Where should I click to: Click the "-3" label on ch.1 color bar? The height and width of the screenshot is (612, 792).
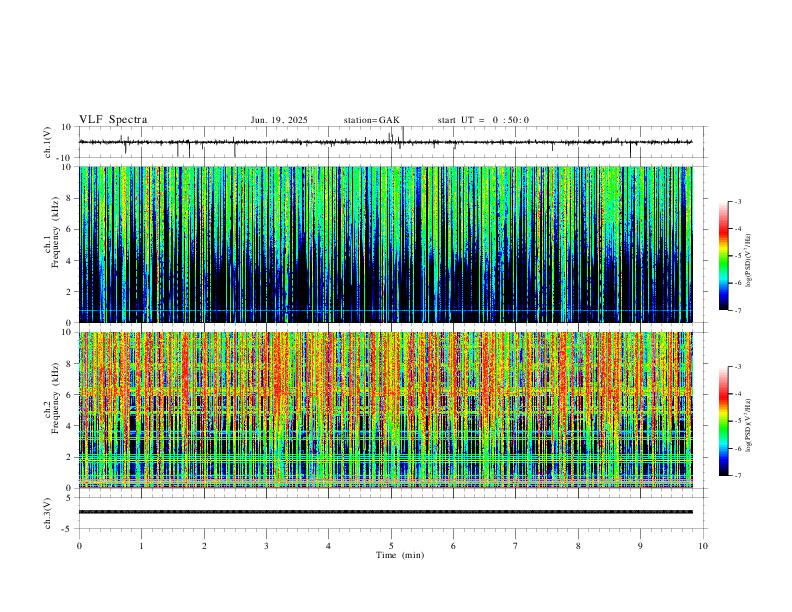[738, 202]
